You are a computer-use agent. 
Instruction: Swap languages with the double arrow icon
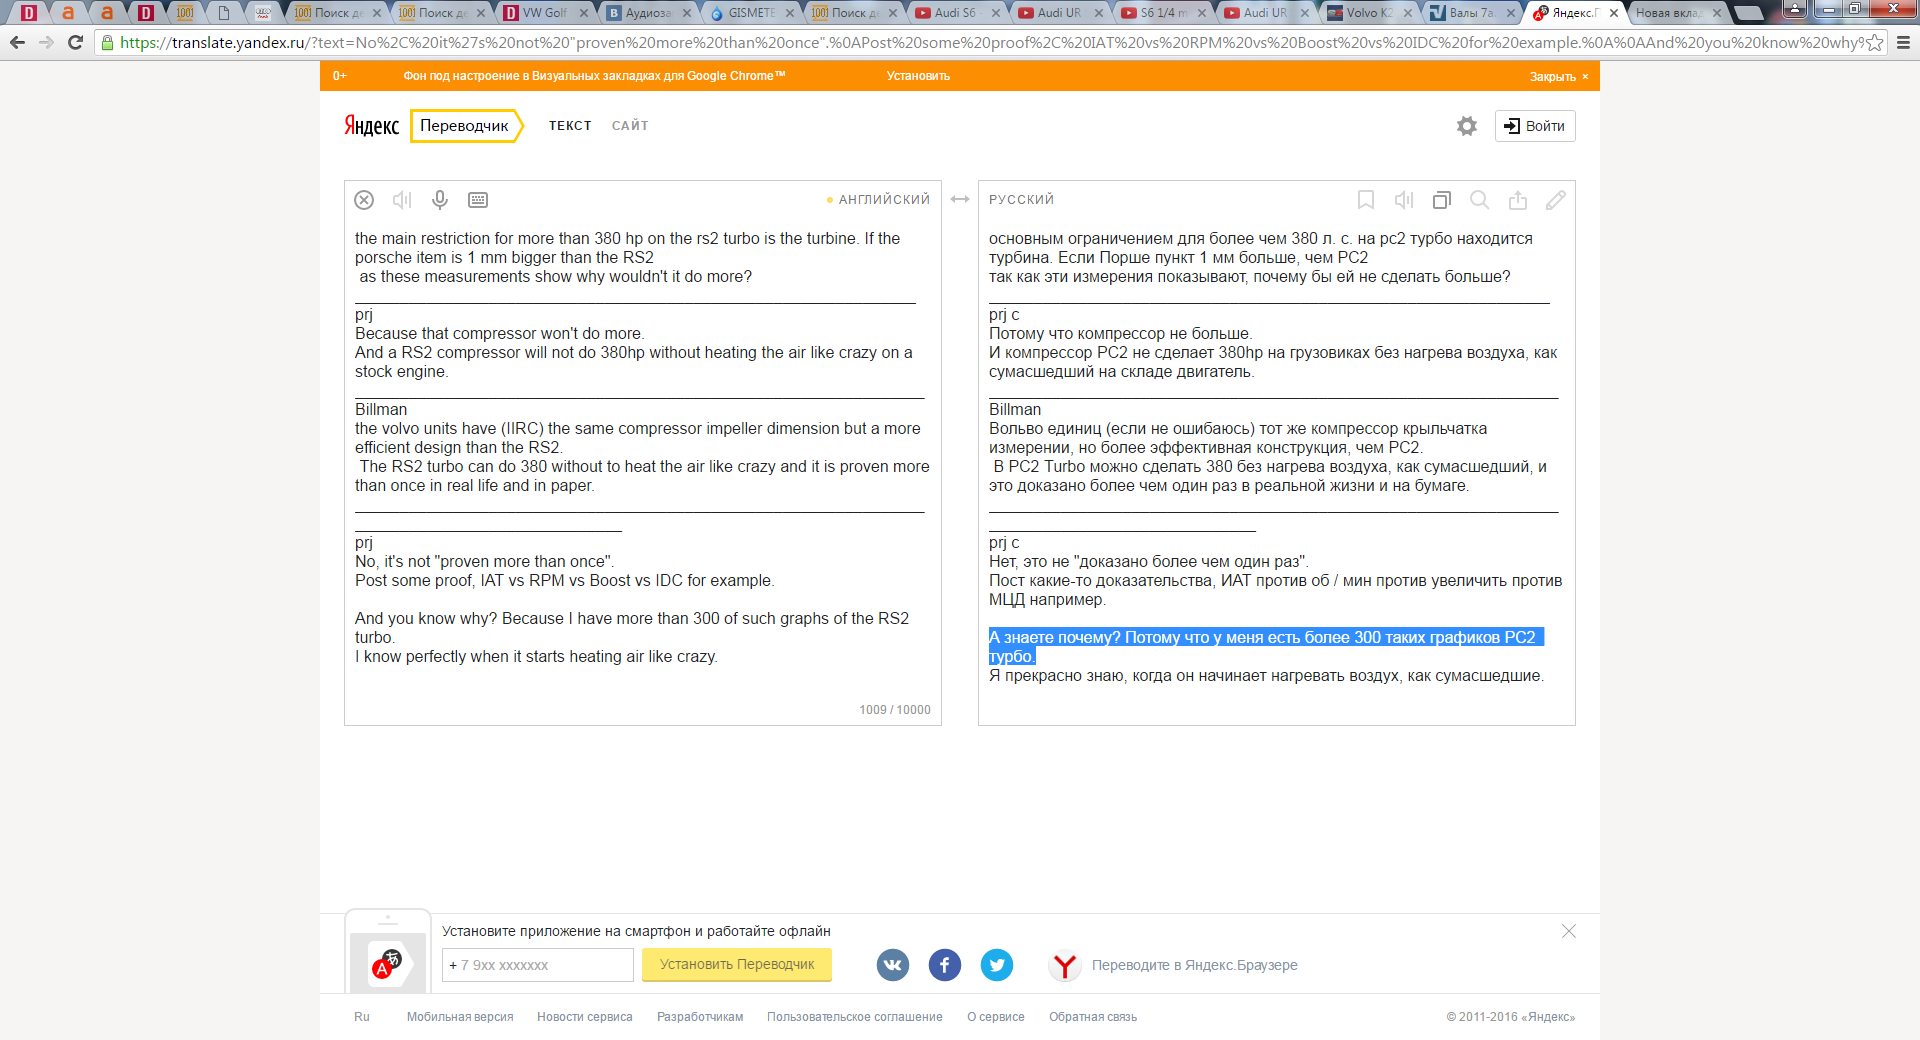pos(960,199)
